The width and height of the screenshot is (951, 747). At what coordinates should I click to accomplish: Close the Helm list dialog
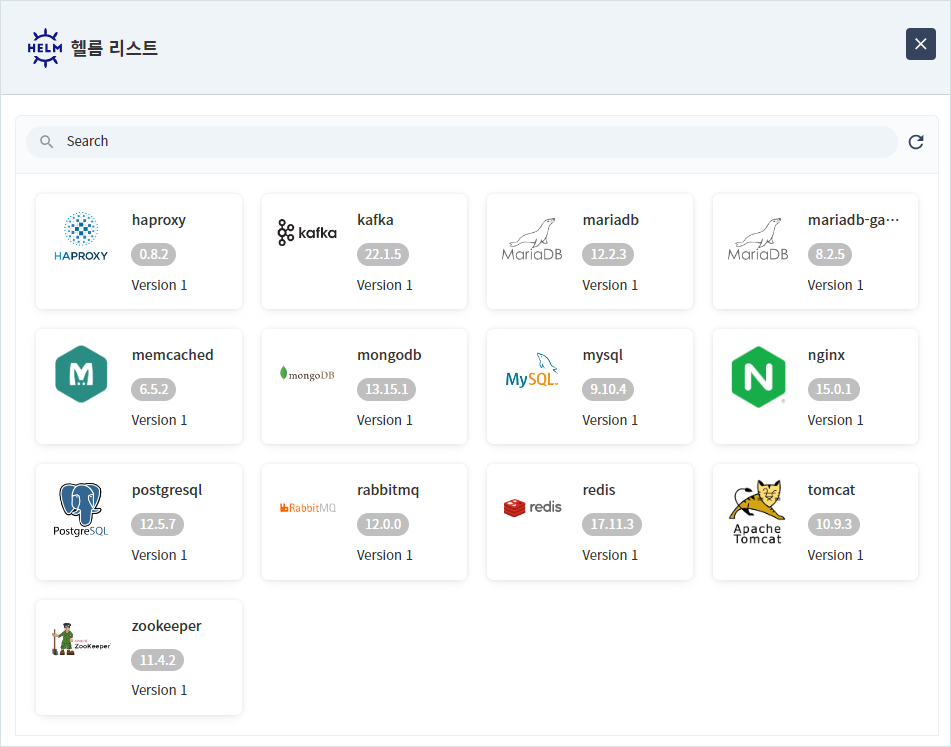coord(921,44)
